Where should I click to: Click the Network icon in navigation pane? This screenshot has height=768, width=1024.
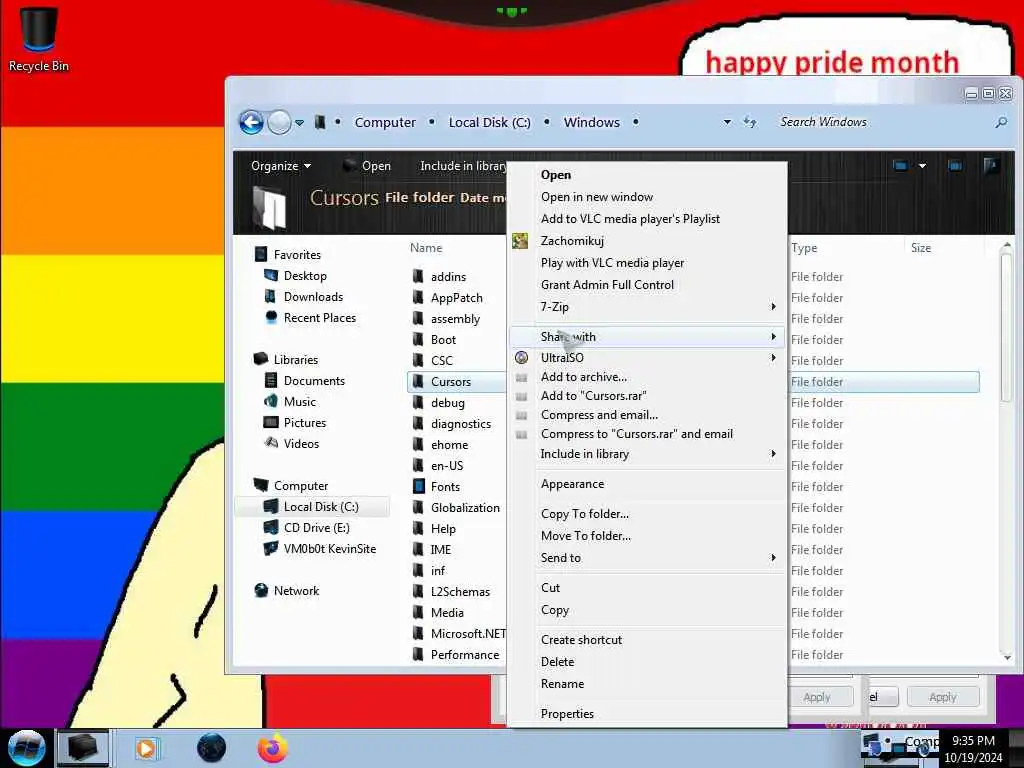[x=261, y=590]
